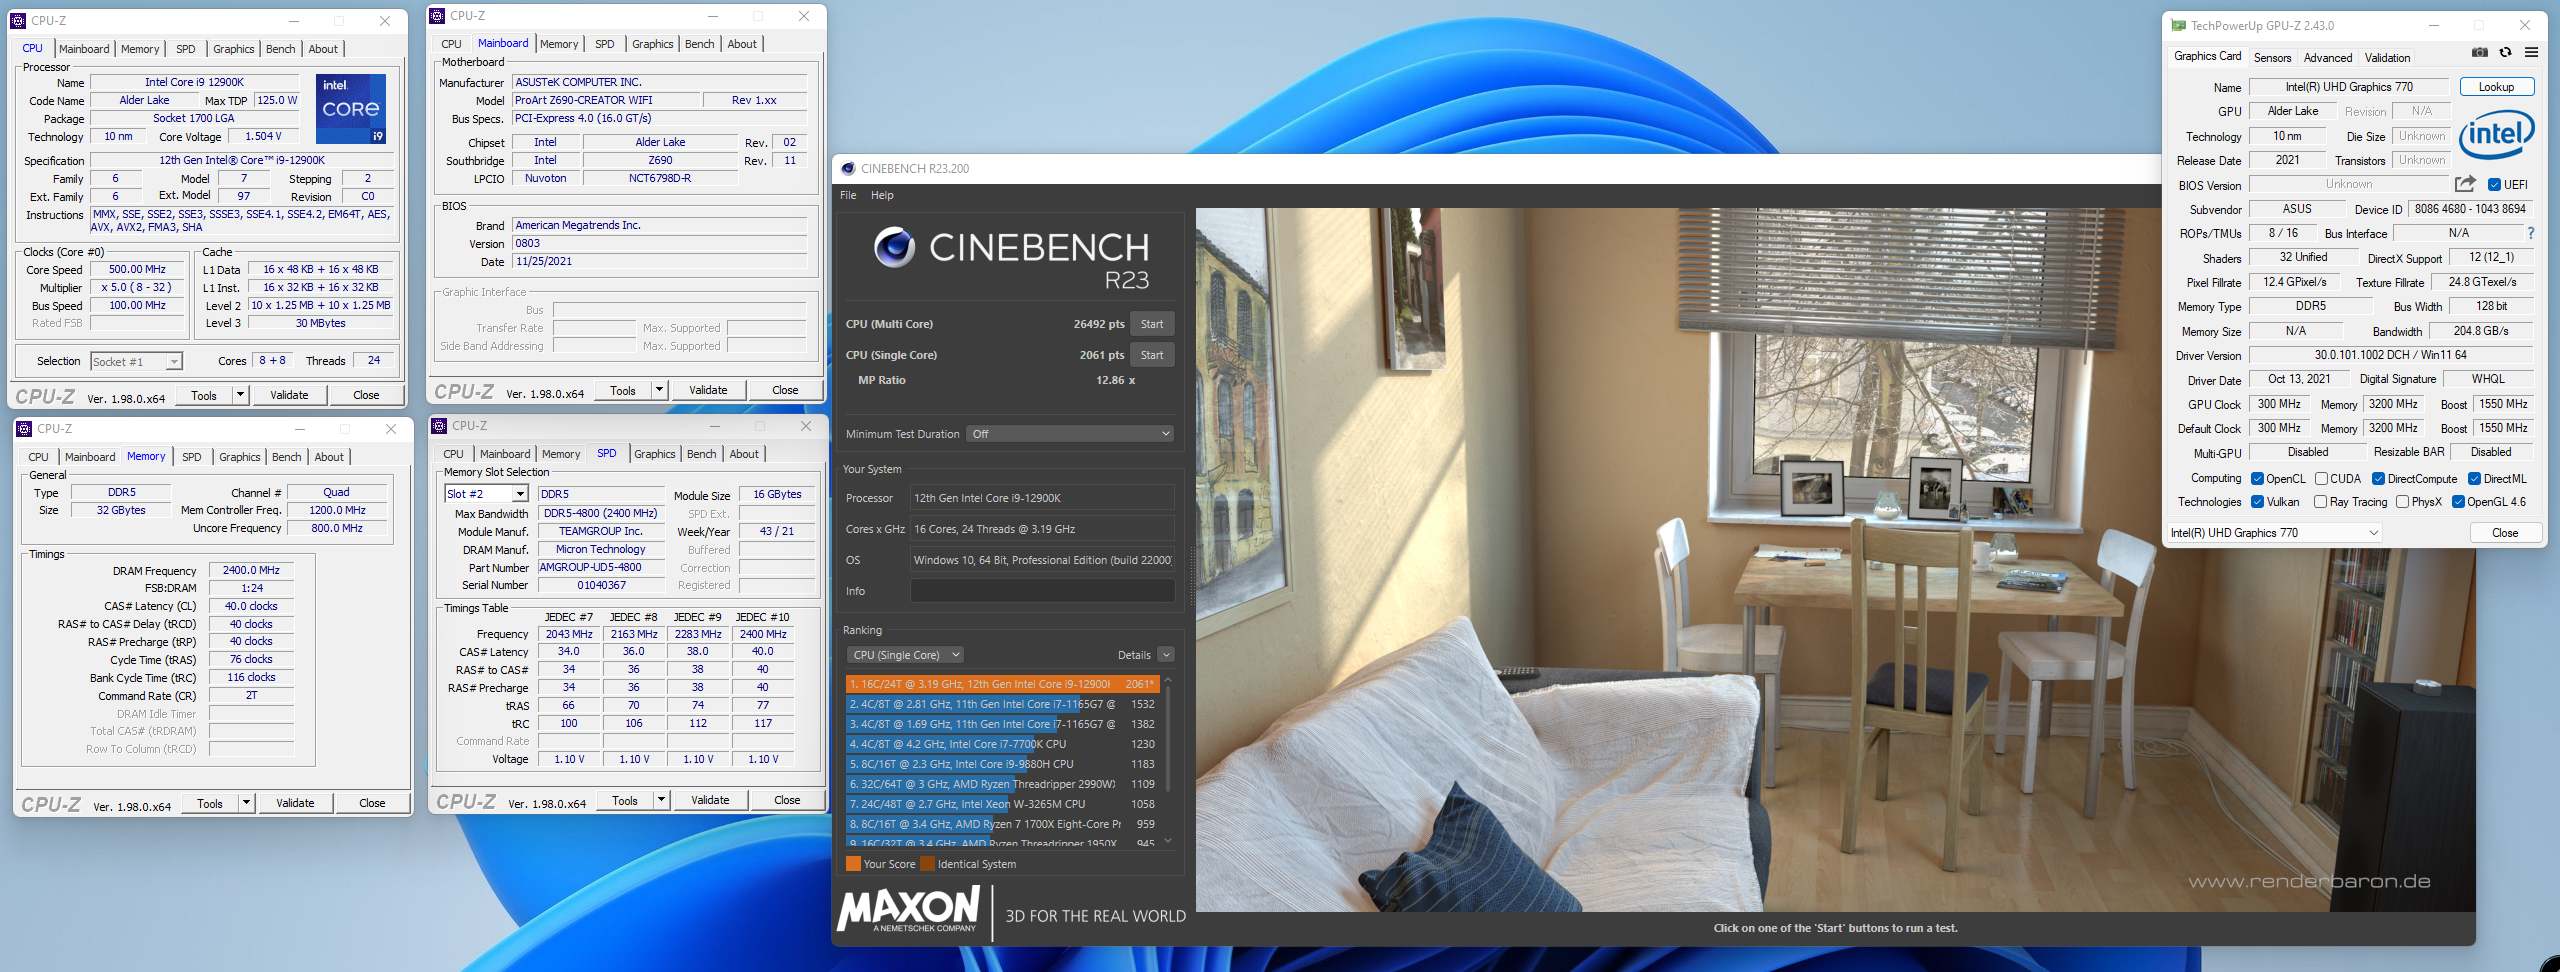Click the Cinebench Info input field
The height and width of the screenshot is (972, 2560).
pyautogui.click(x=1041, y=591)
